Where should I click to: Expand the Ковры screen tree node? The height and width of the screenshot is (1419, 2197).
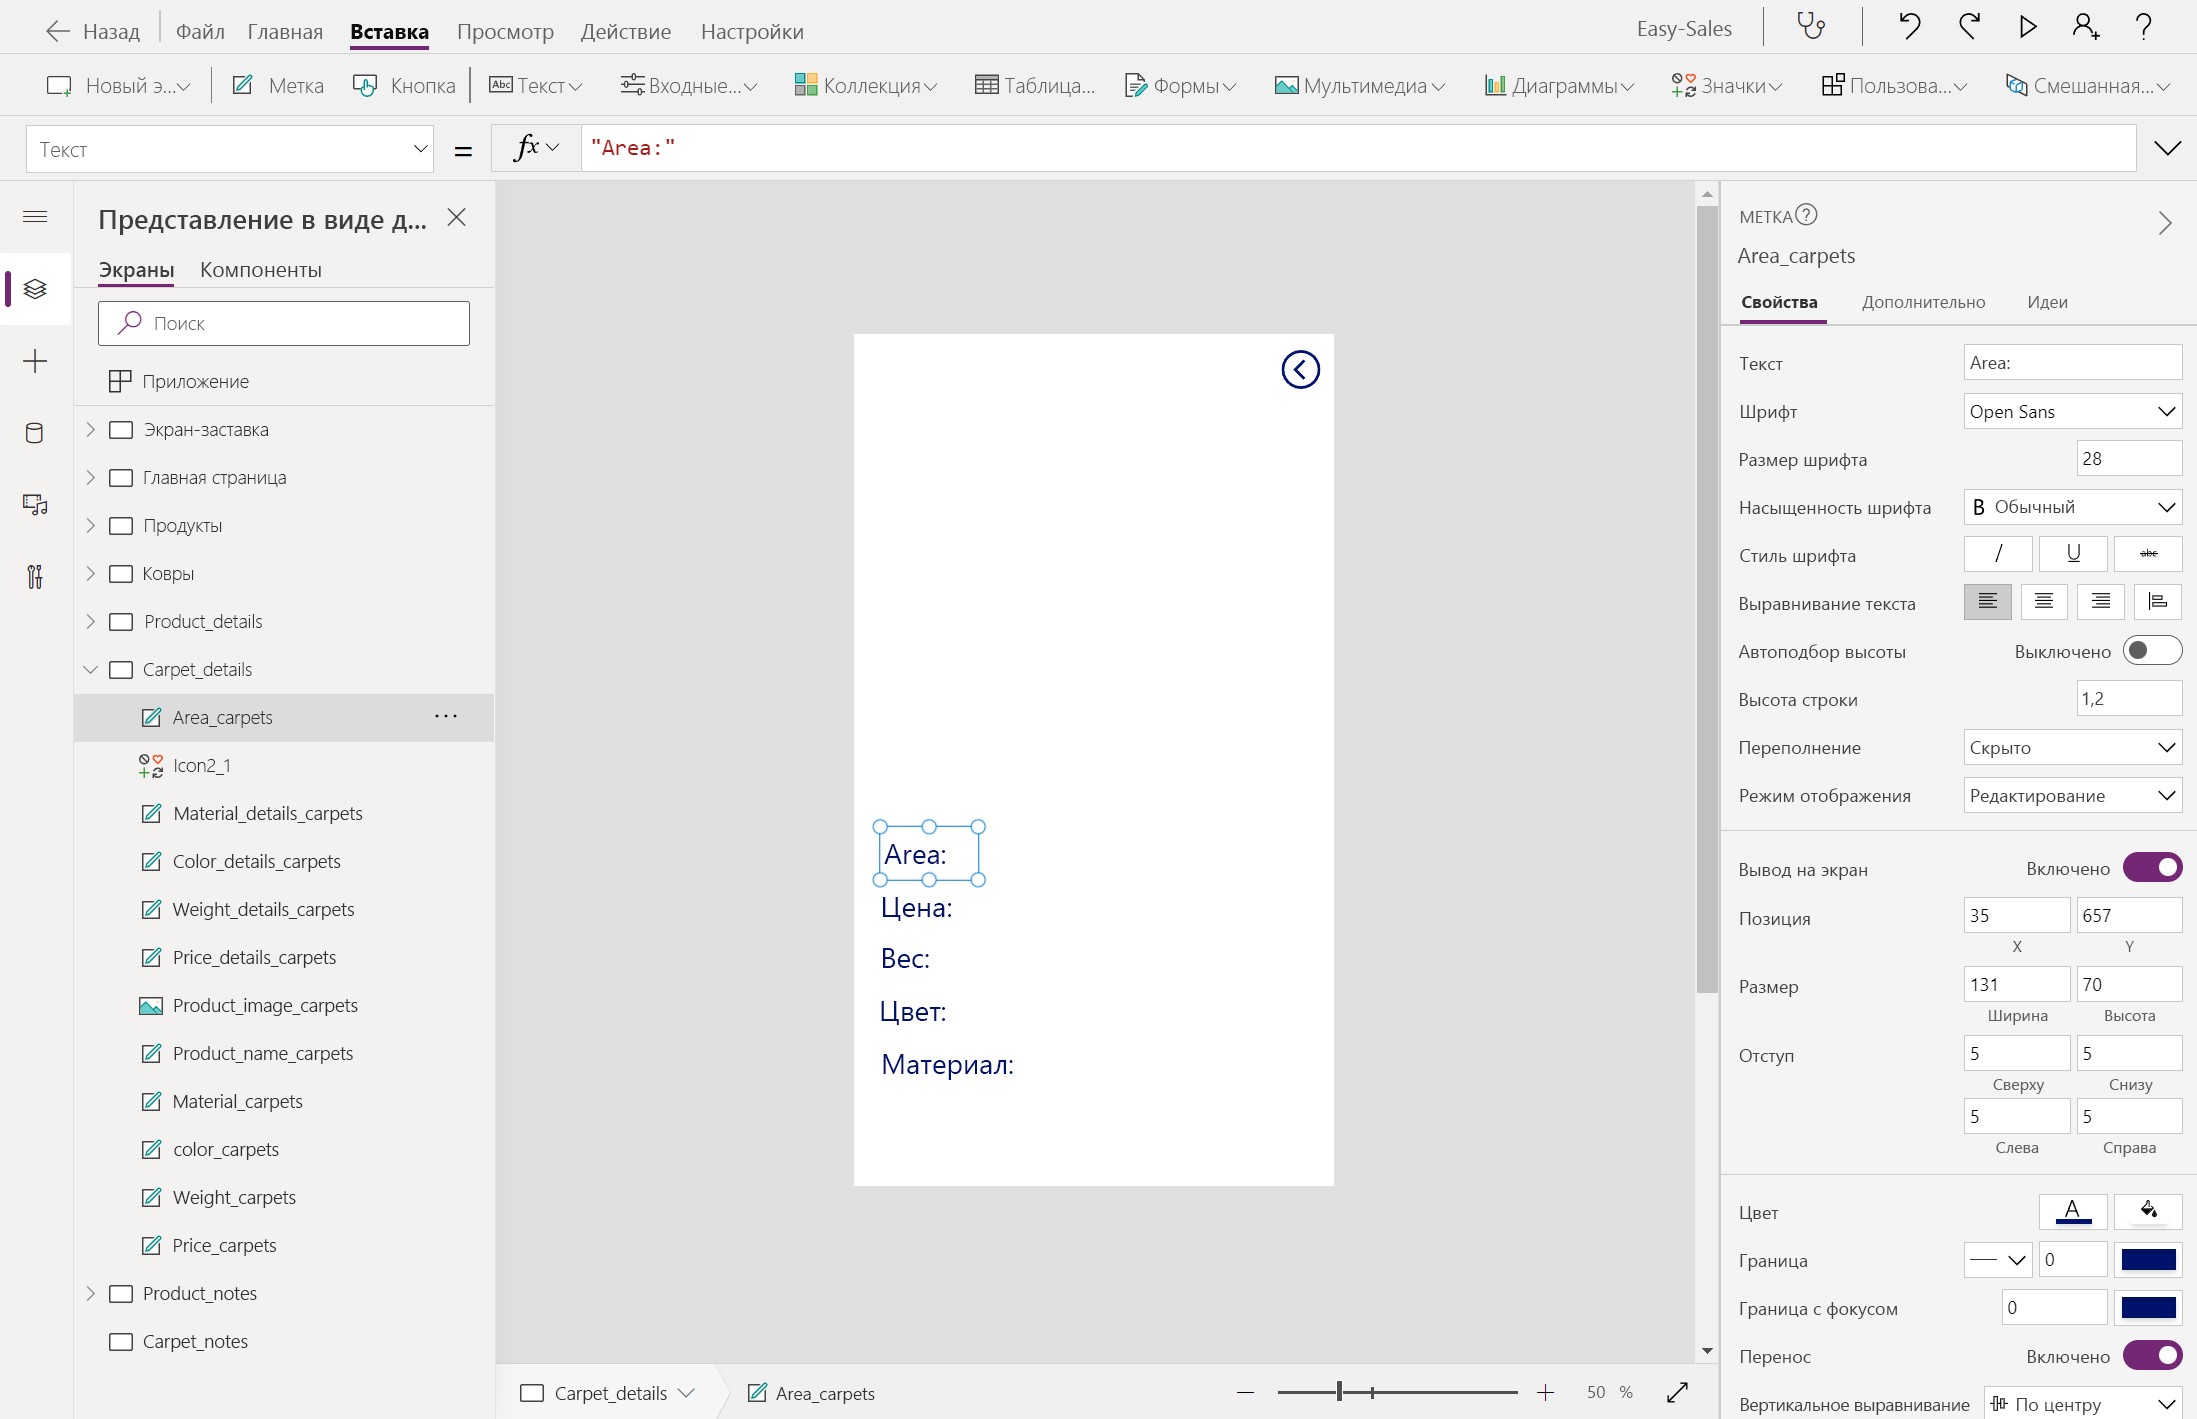[x=91, y=573]
